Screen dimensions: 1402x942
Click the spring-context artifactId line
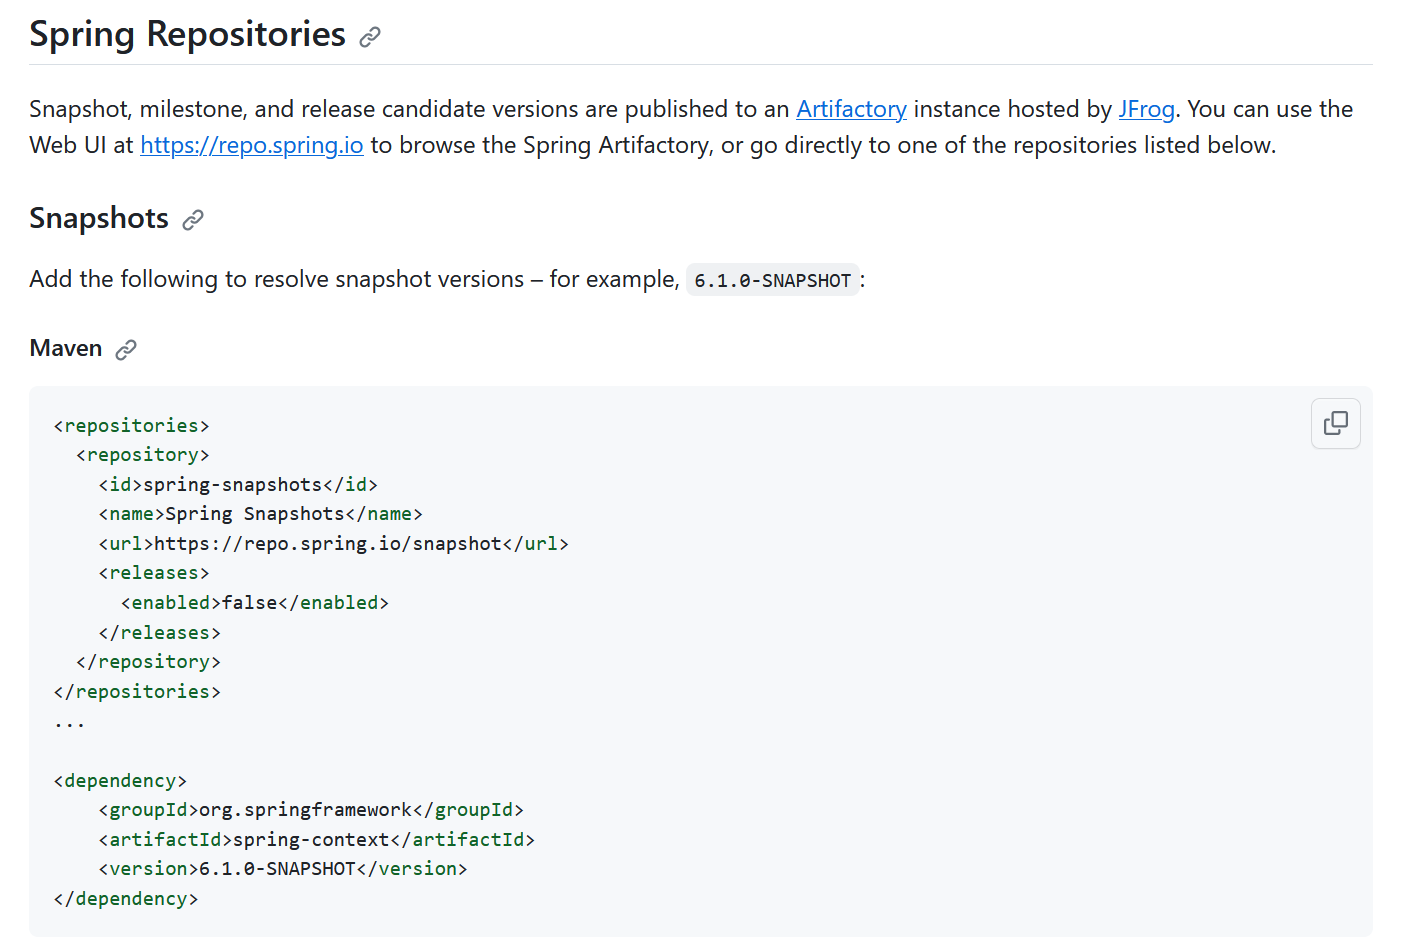(317, 840)
